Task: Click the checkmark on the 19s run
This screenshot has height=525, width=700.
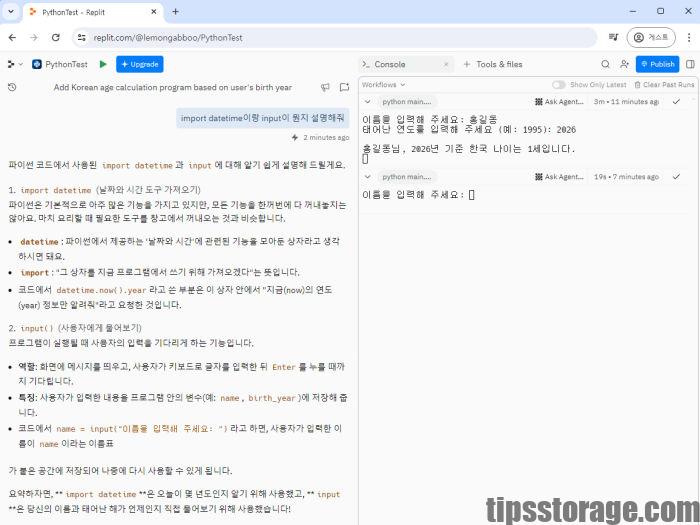Action: 676,177
